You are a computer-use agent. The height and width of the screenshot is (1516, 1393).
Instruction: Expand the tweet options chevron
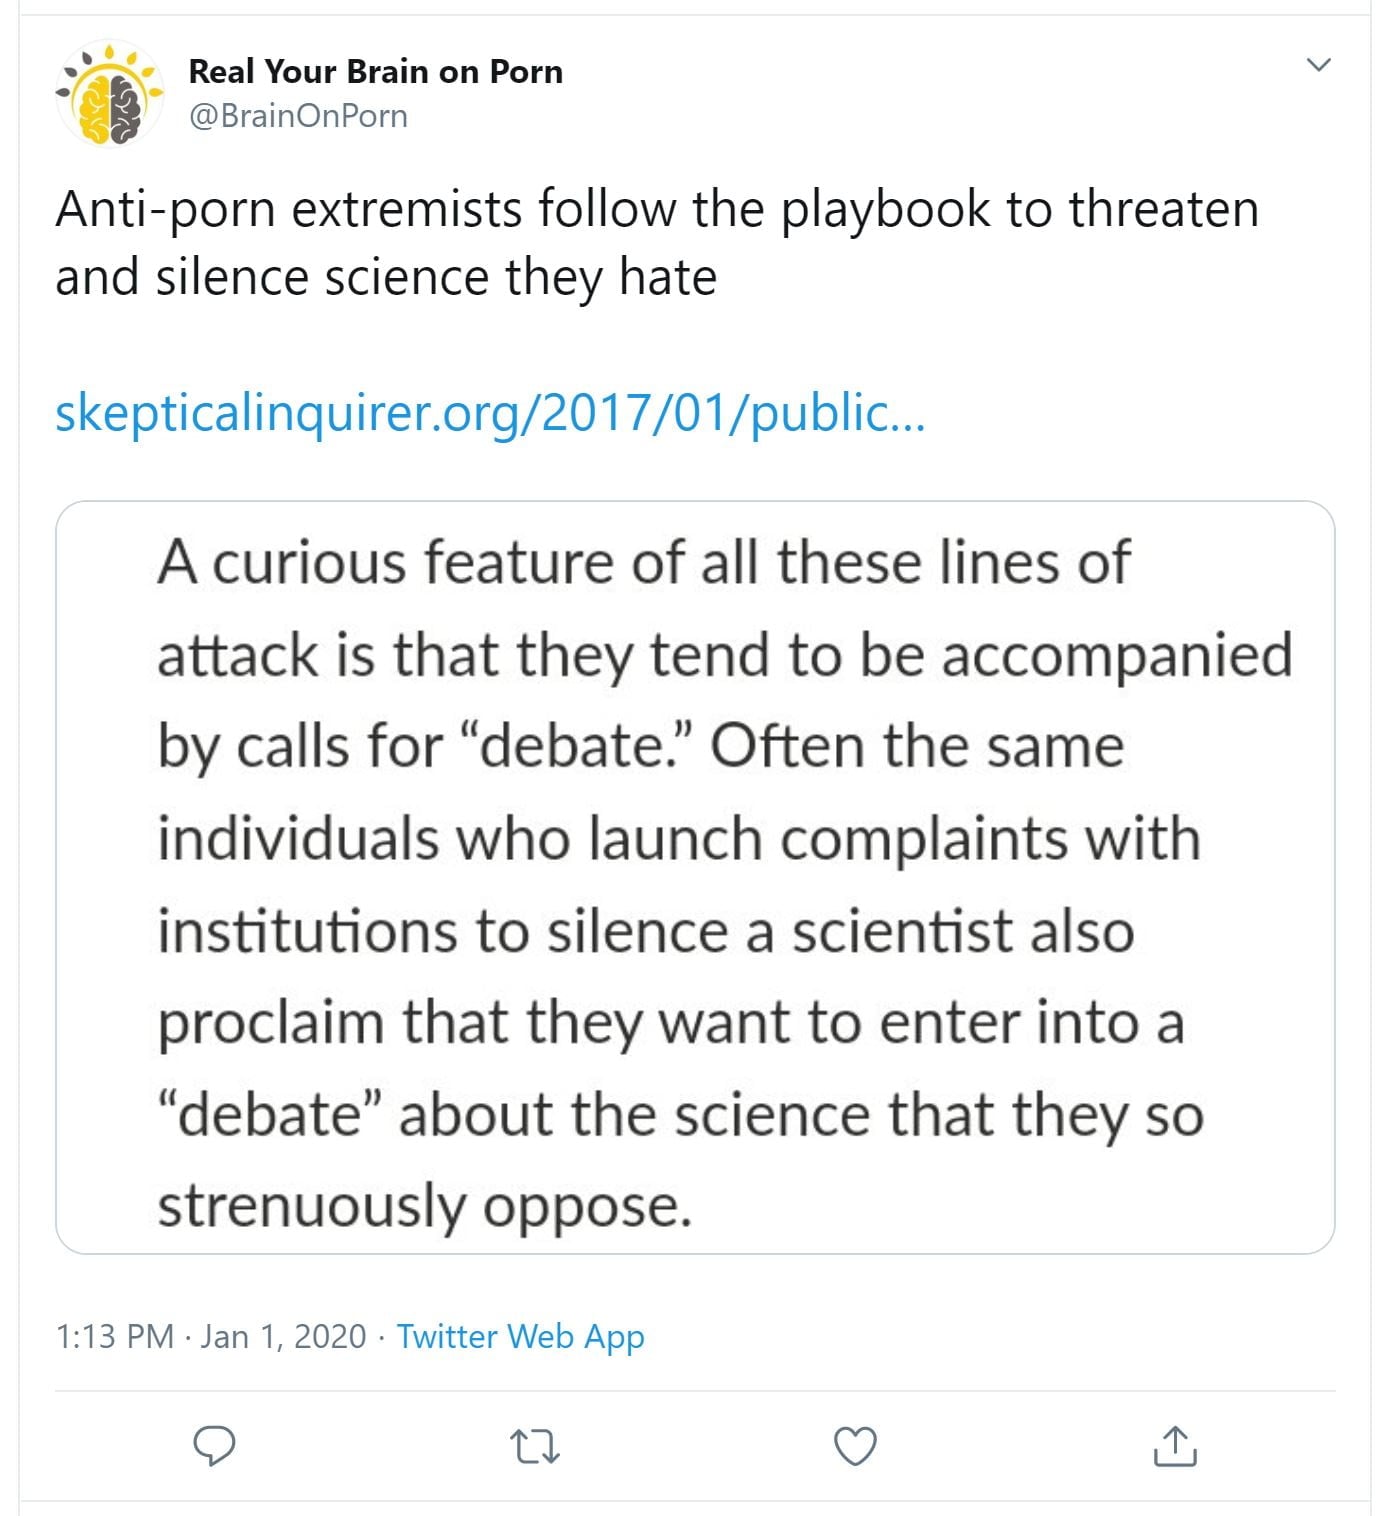[1319, 65]
